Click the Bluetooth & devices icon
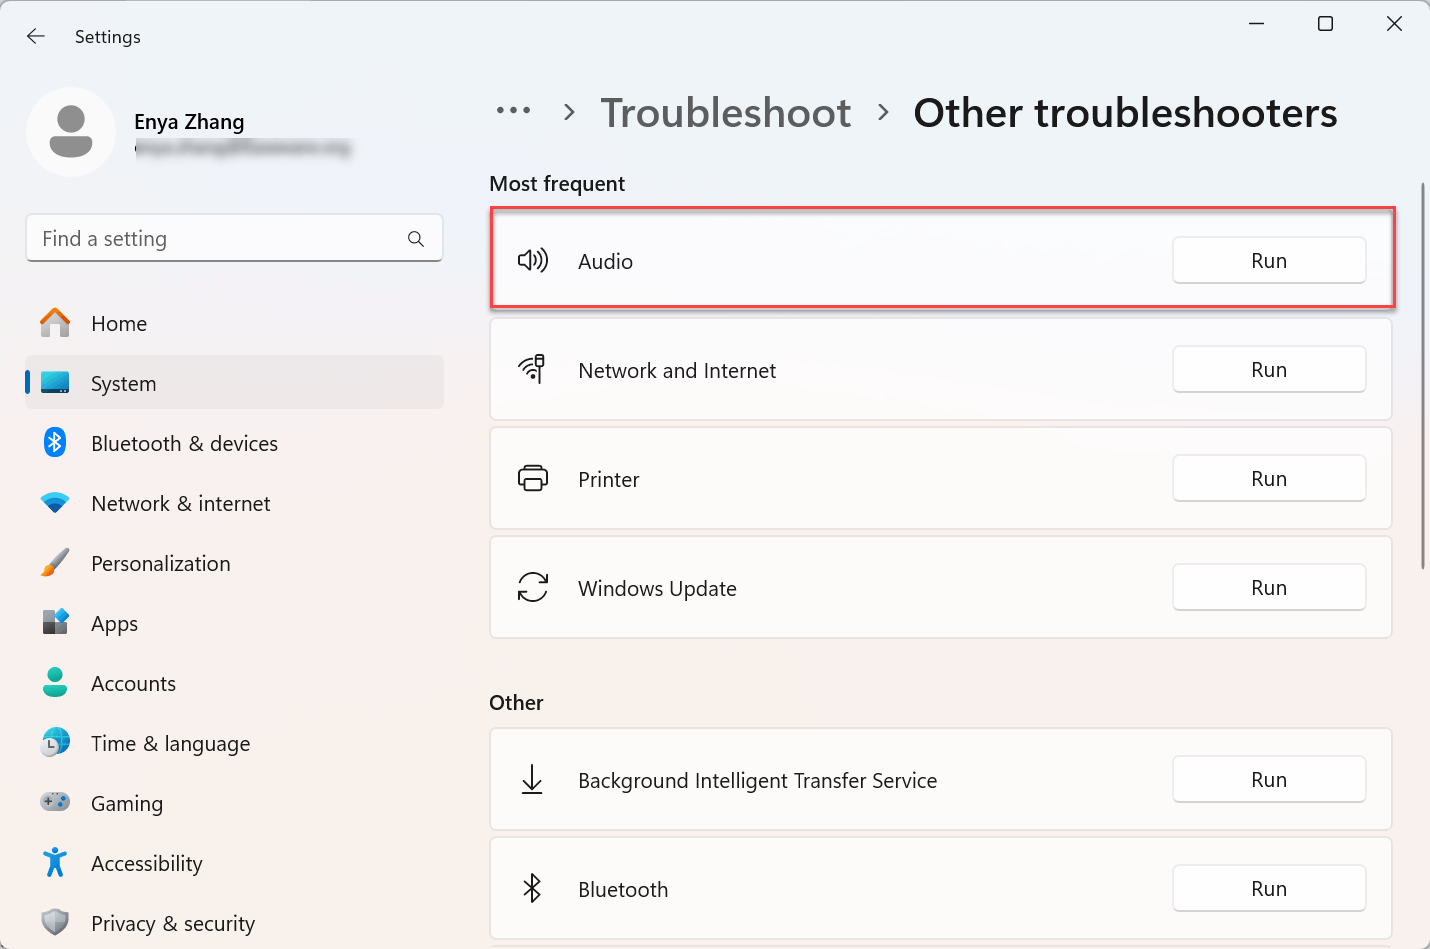Screen dimensions: 1430x949 coord(55,443)
